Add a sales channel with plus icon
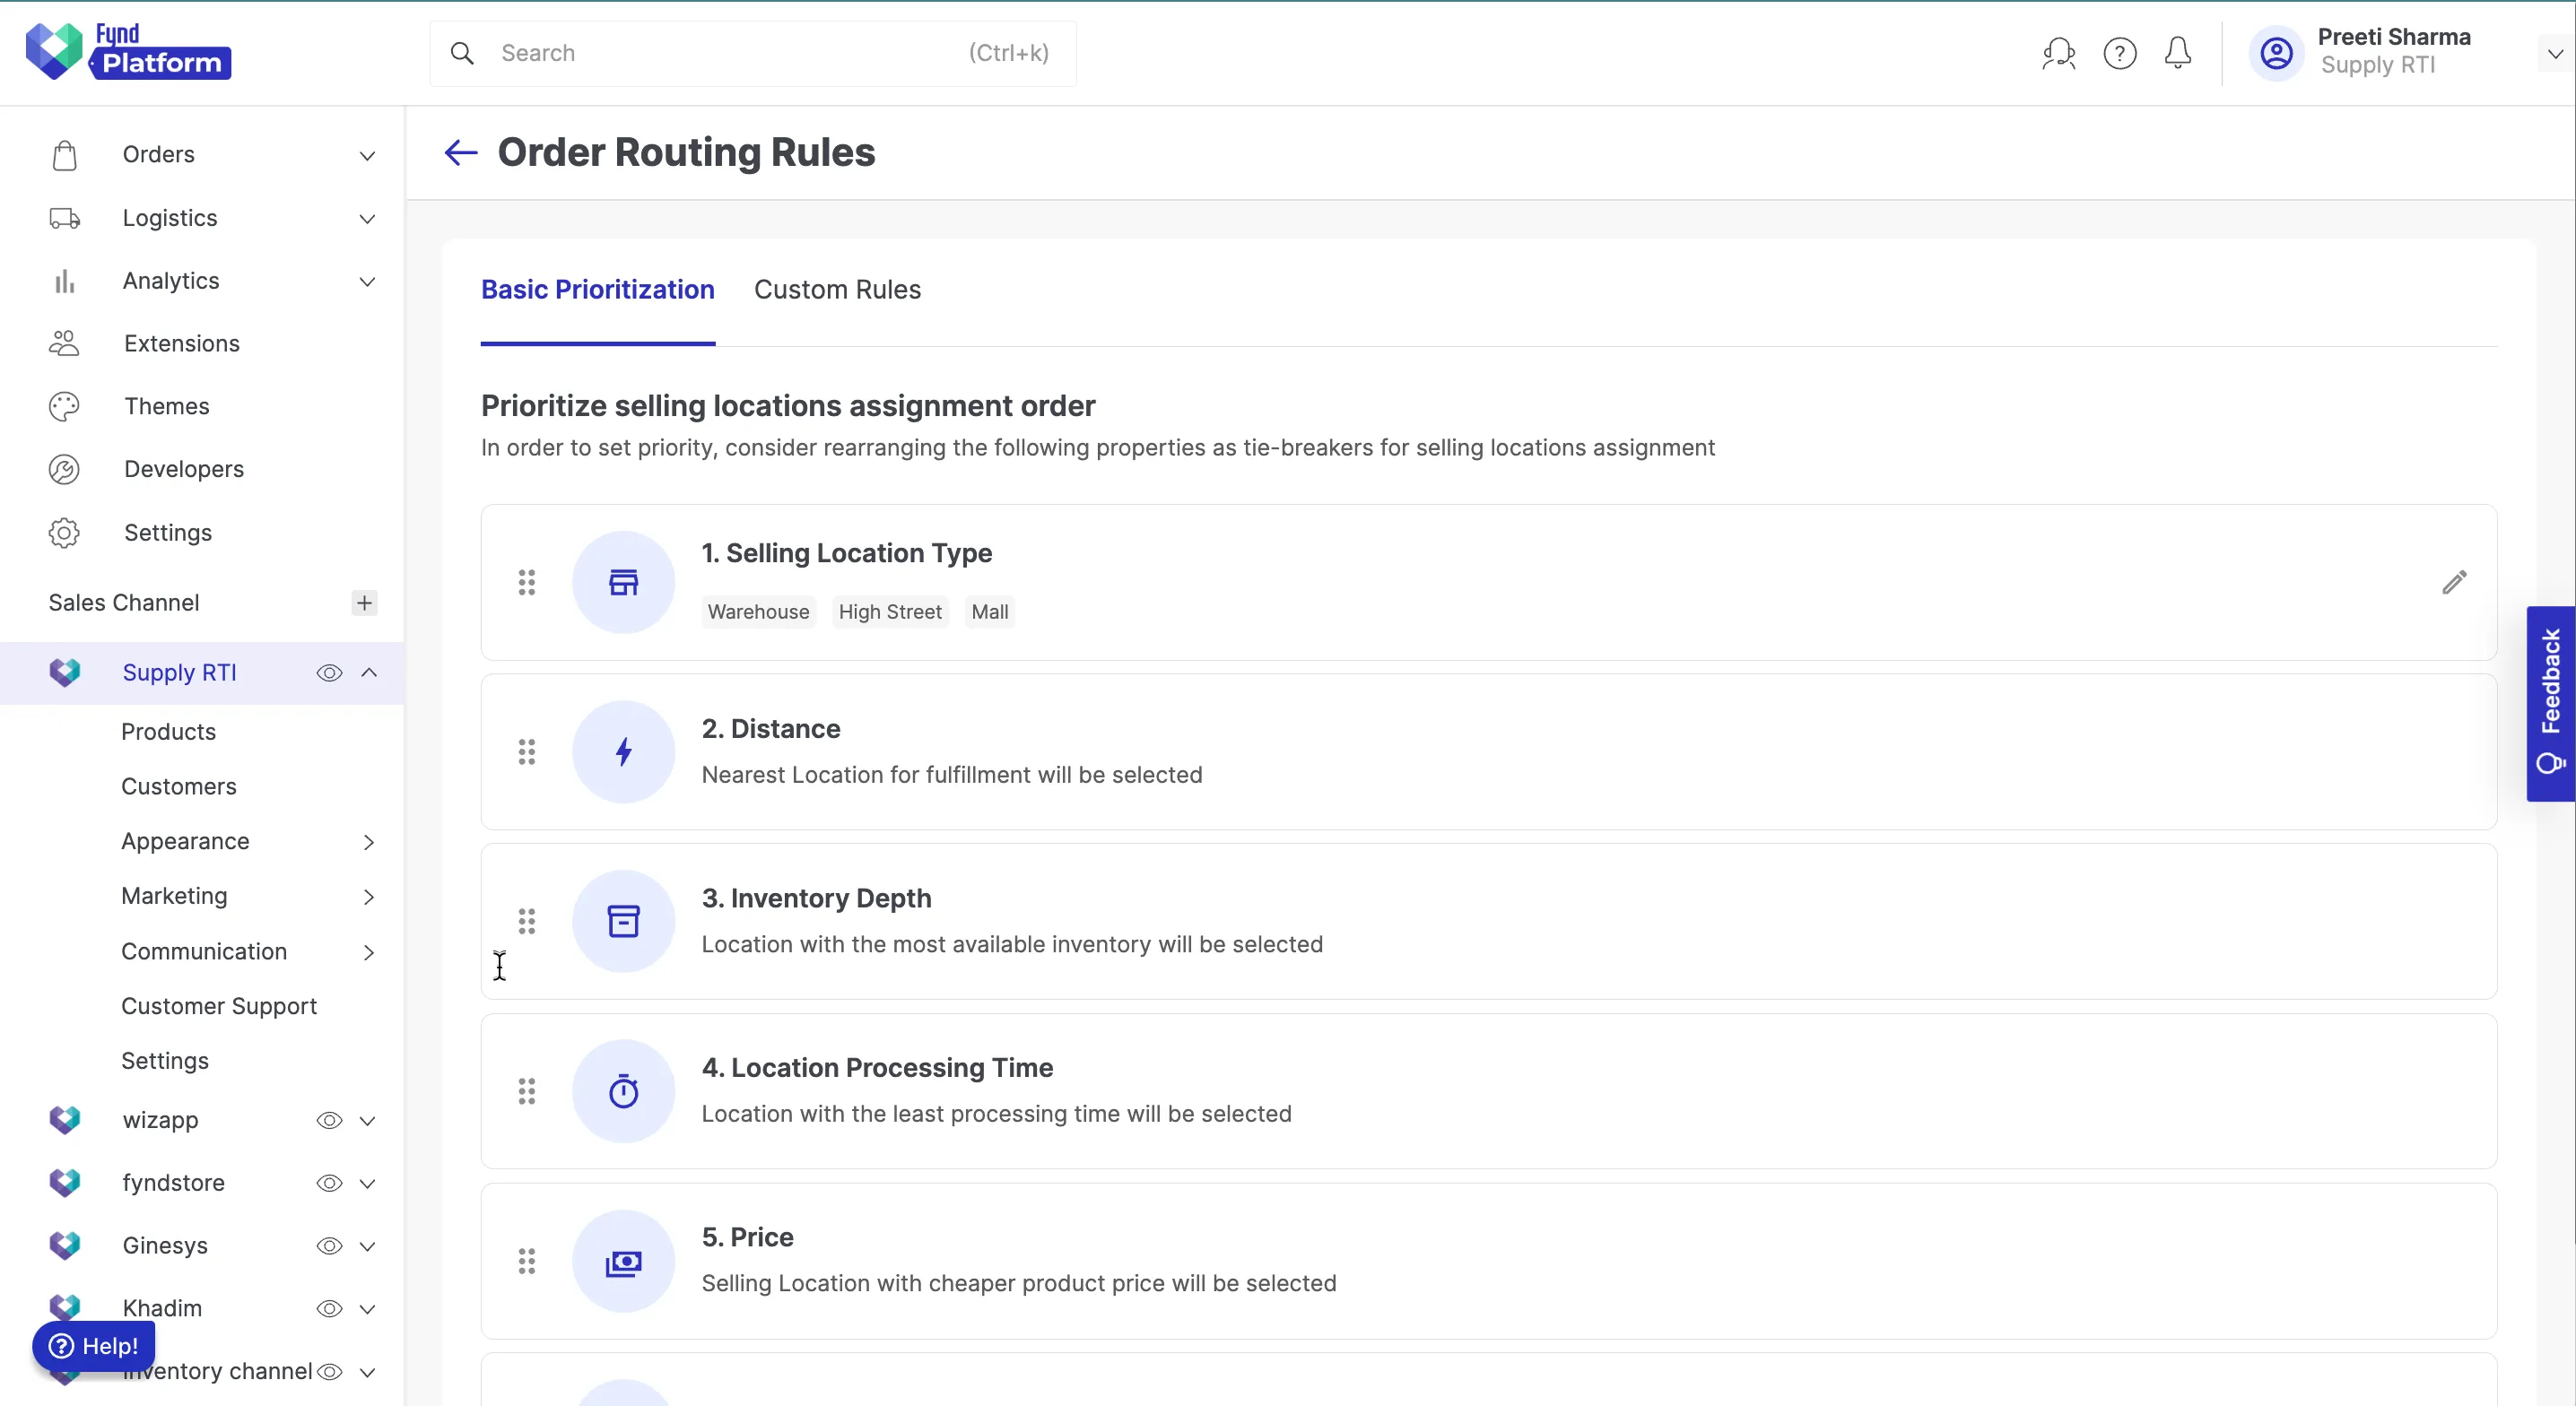Viewport: 2576px width, 1406px height. pyautogui.click(x=364, y=602)
